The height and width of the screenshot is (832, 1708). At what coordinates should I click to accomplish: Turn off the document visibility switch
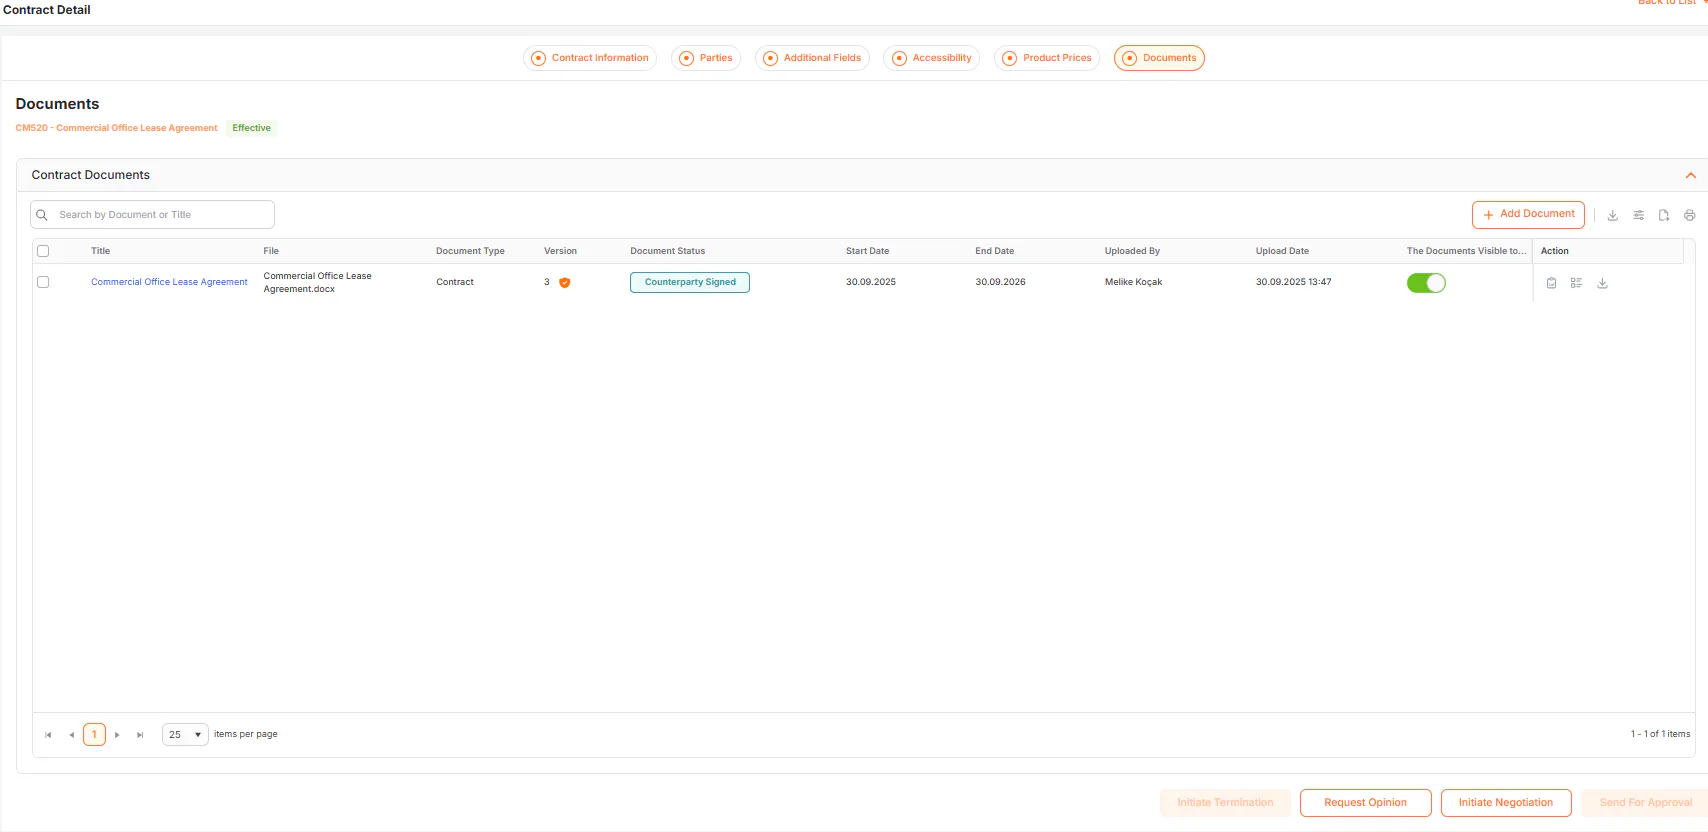[1426, 283]
